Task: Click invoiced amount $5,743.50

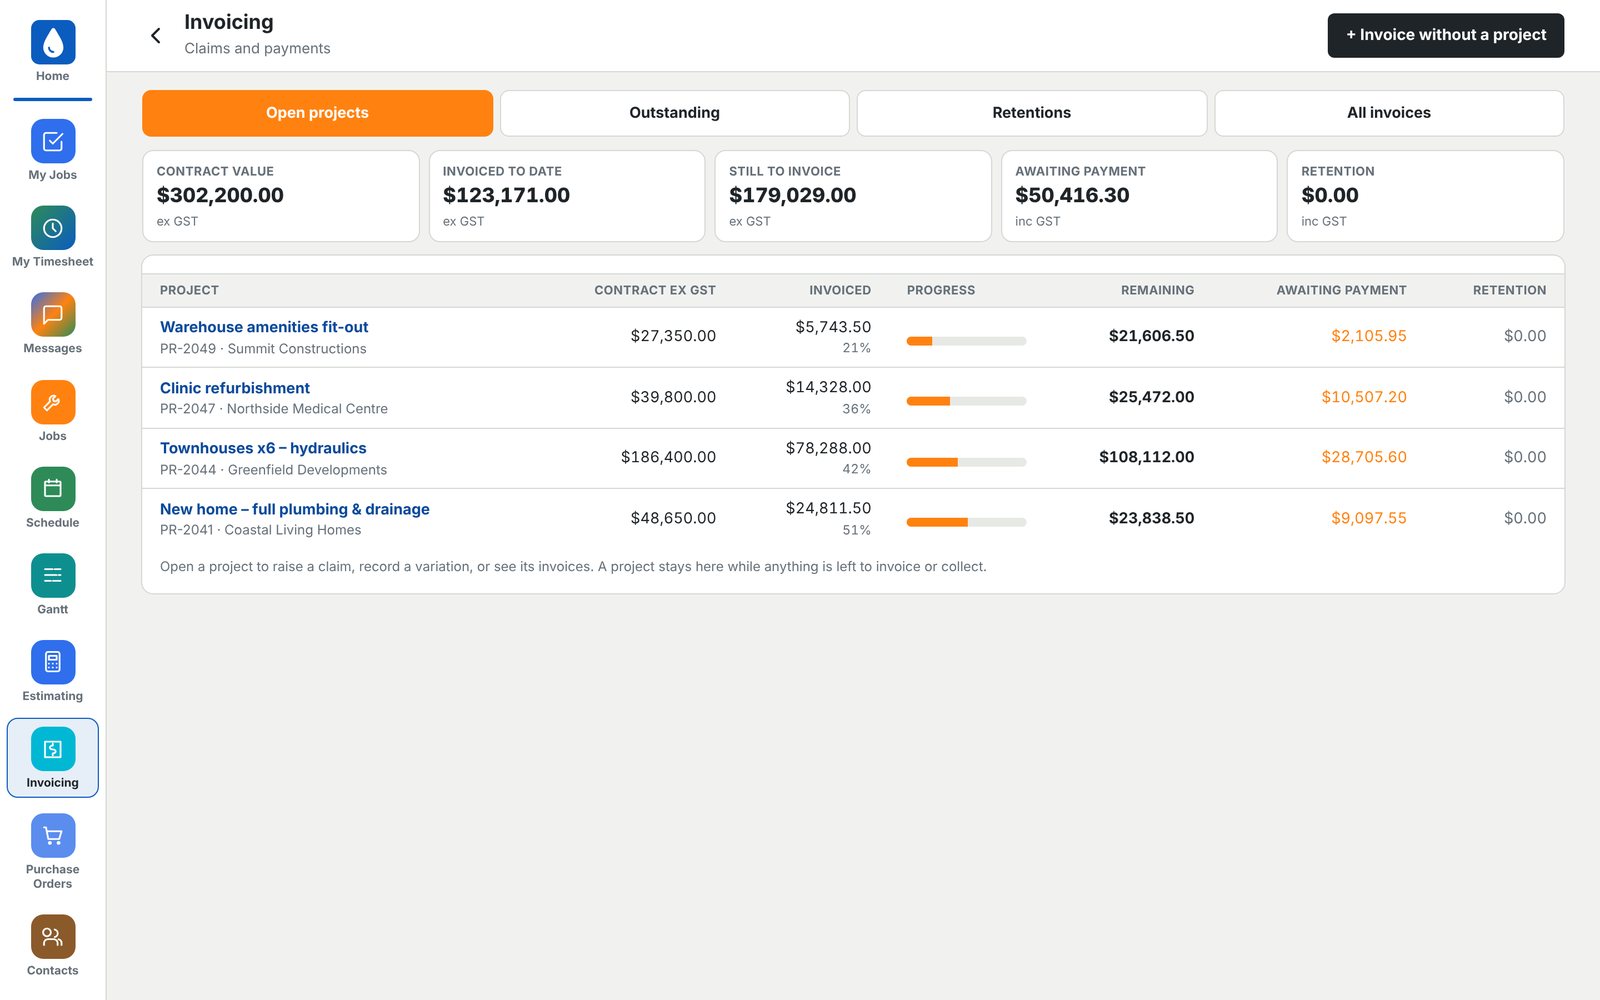Action: click(833, 327)
